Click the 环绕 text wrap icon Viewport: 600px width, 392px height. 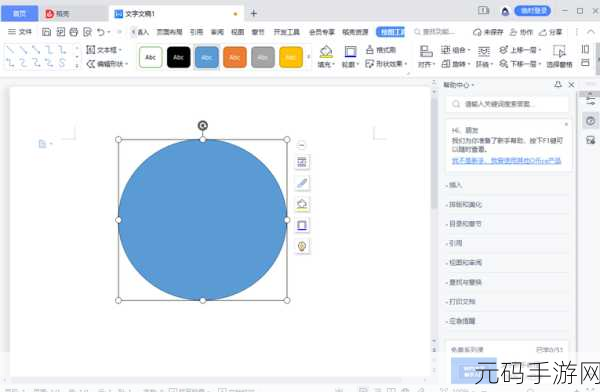point(484,52)
